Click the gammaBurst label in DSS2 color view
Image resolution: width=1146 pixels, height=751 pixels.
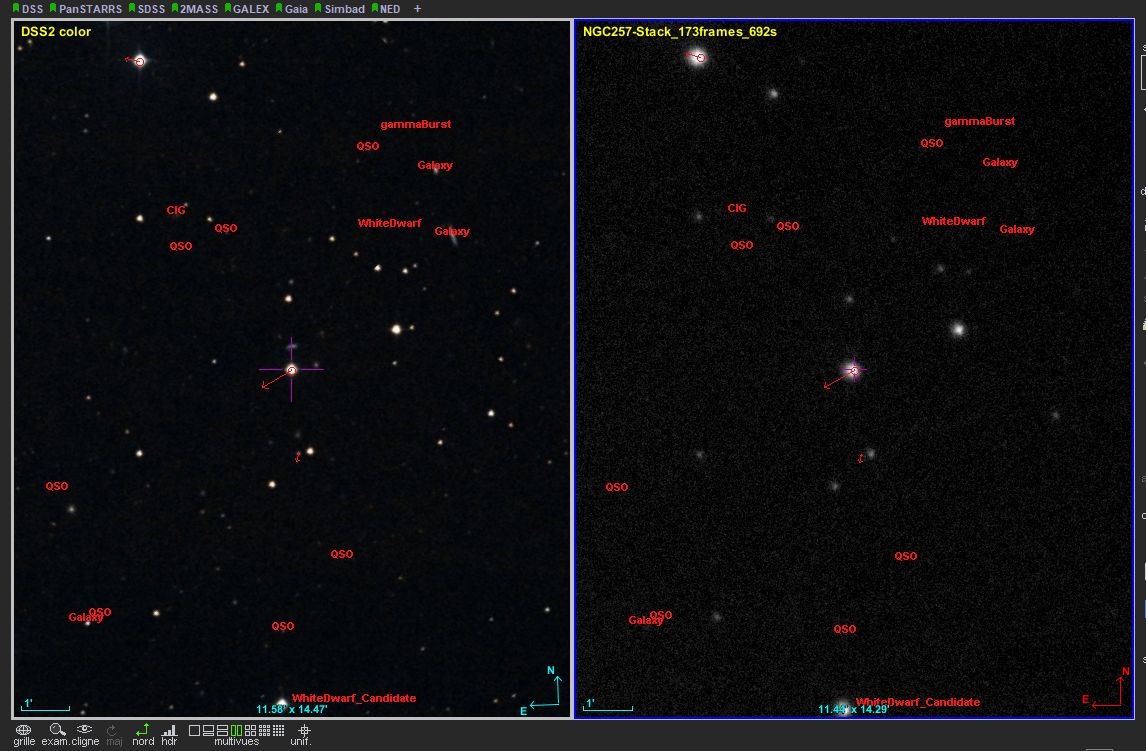[415, 125]
